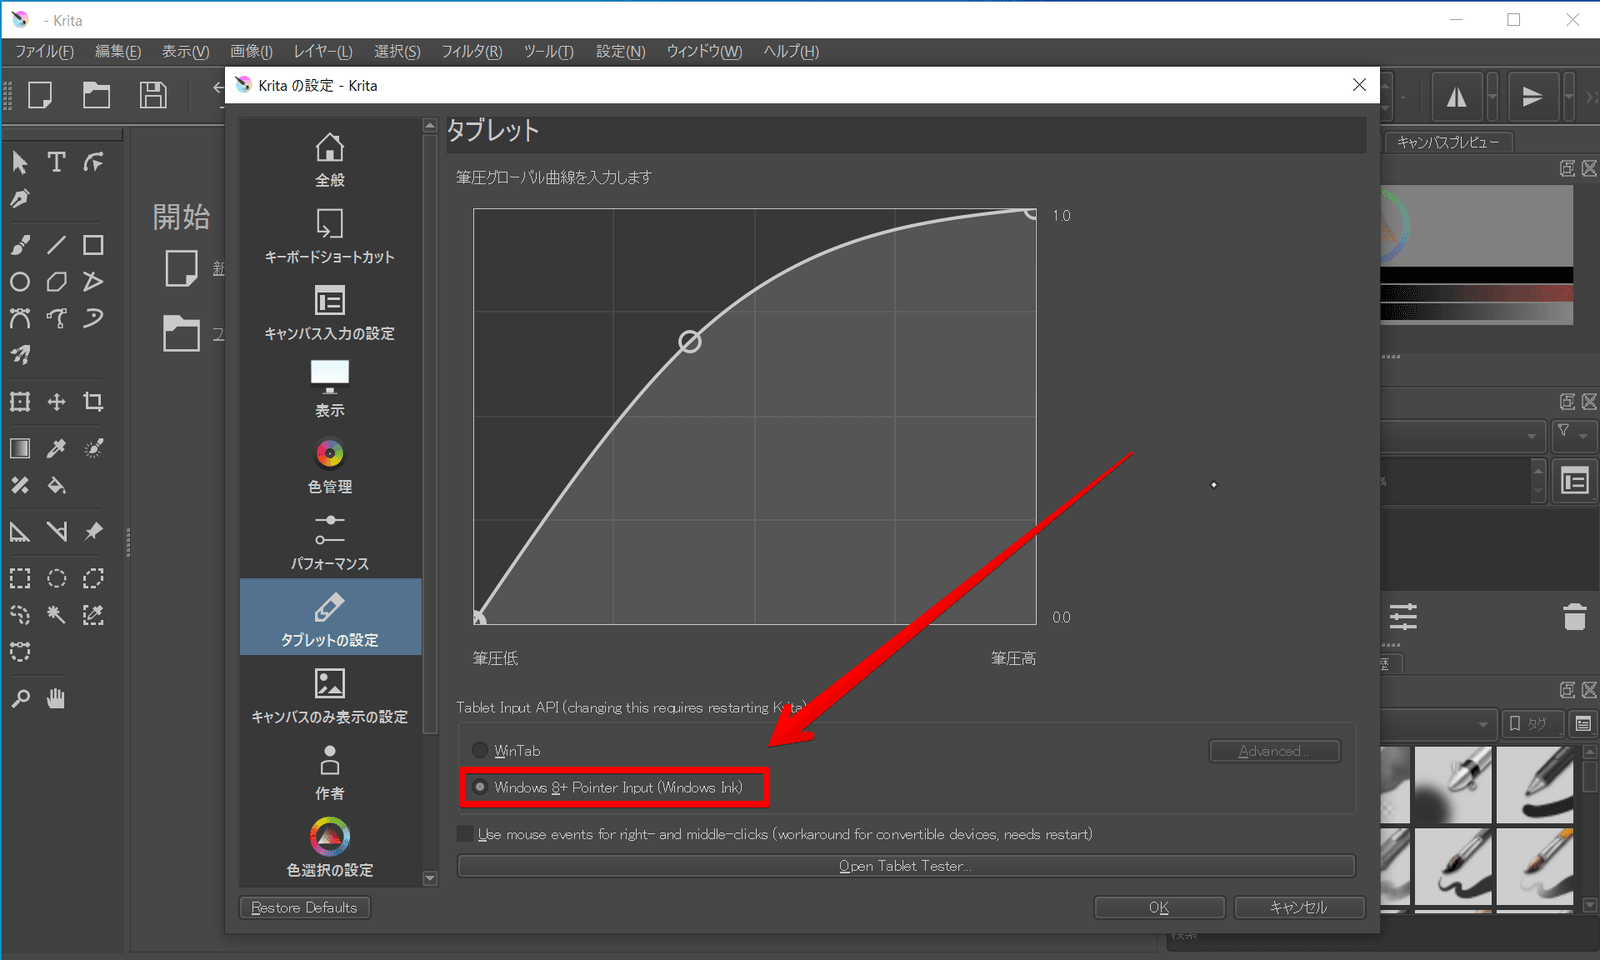Click the pressure curve middle control point
Viewport: 1600px width, 960px height.
(x=690, y=342)
